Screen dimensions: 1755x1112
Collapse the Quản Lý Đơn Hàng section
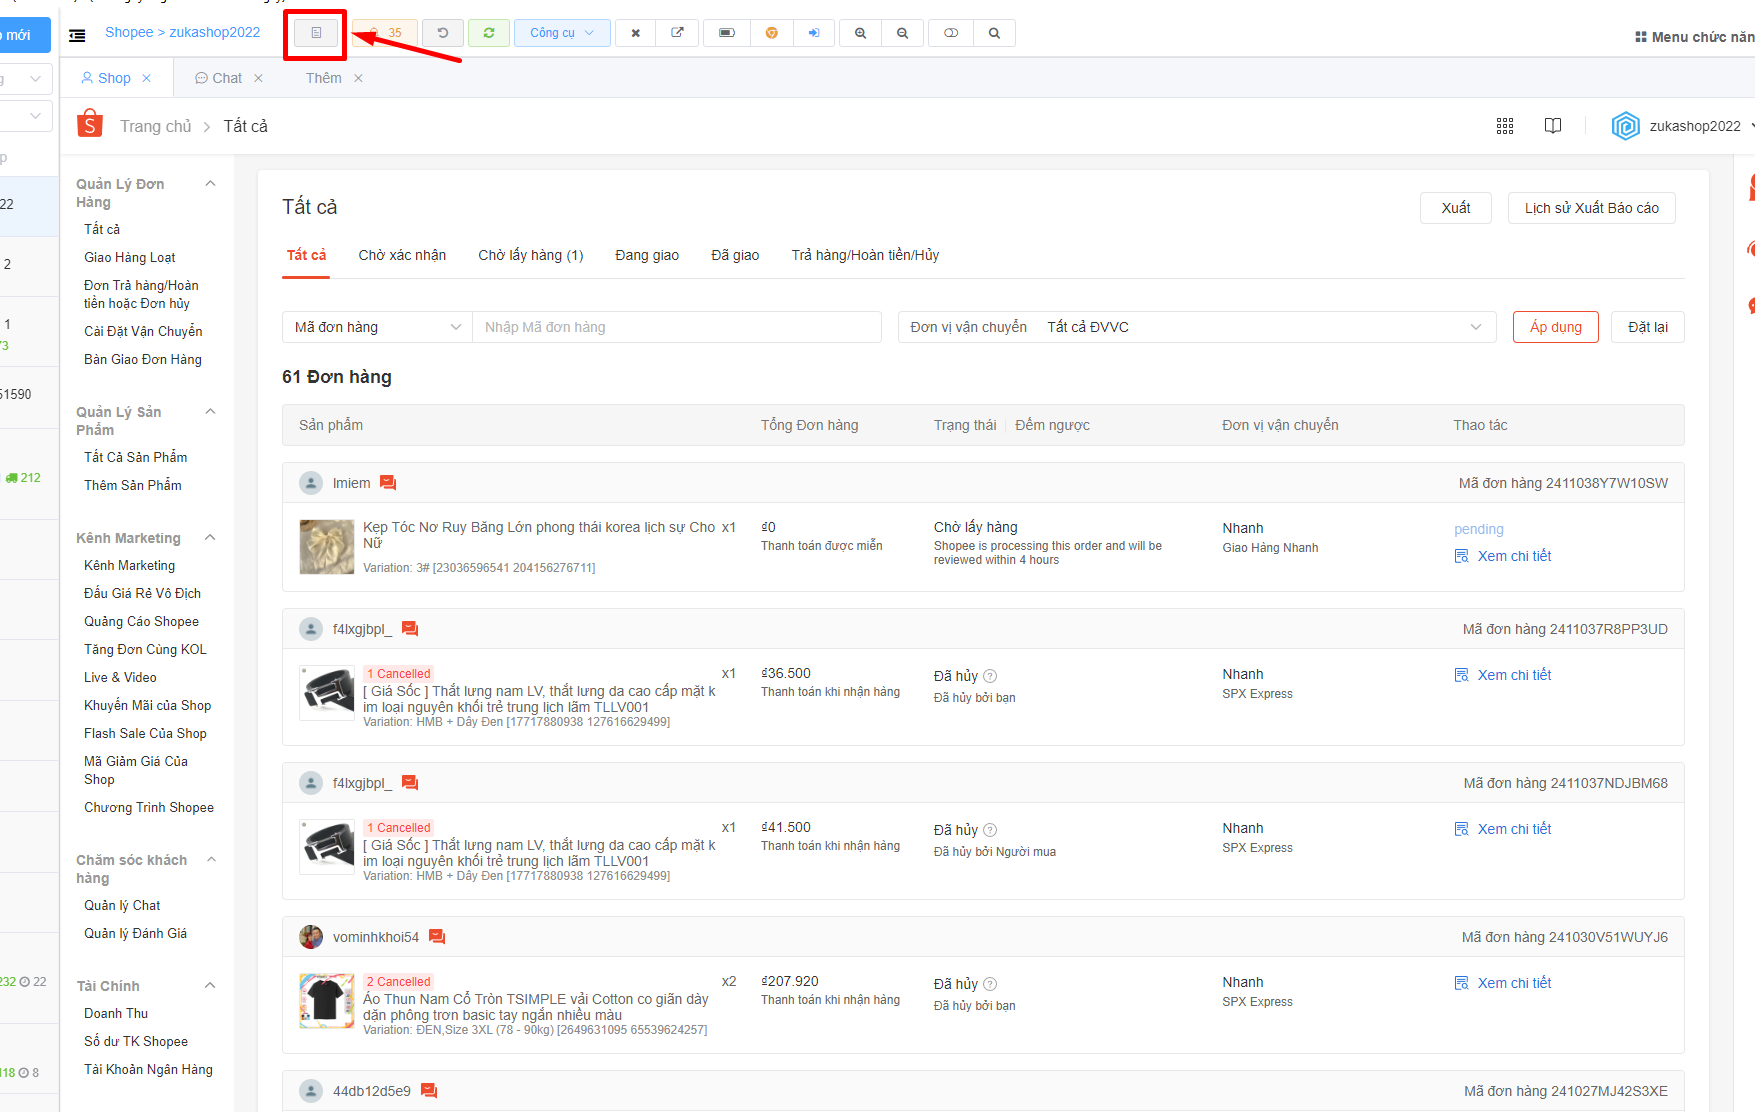point(210,184)
